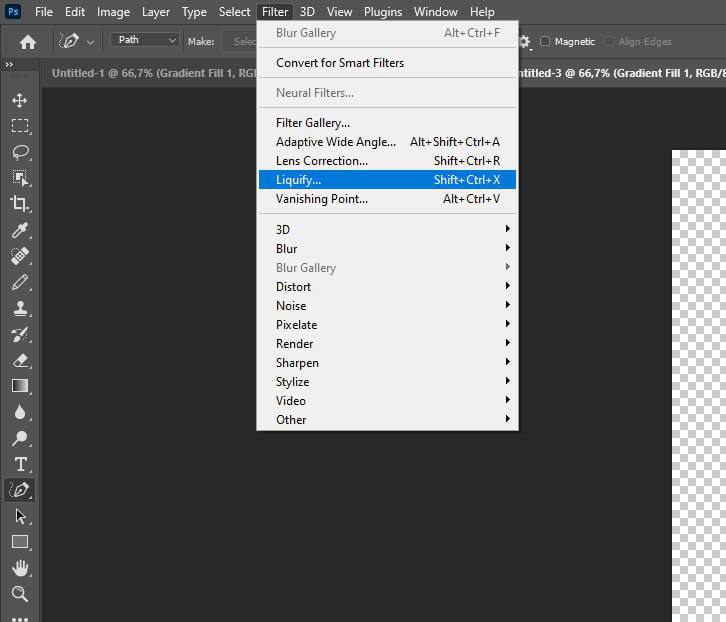
Task: Select the Spot Healing Brush tool
Action: (x=20, y=256)
